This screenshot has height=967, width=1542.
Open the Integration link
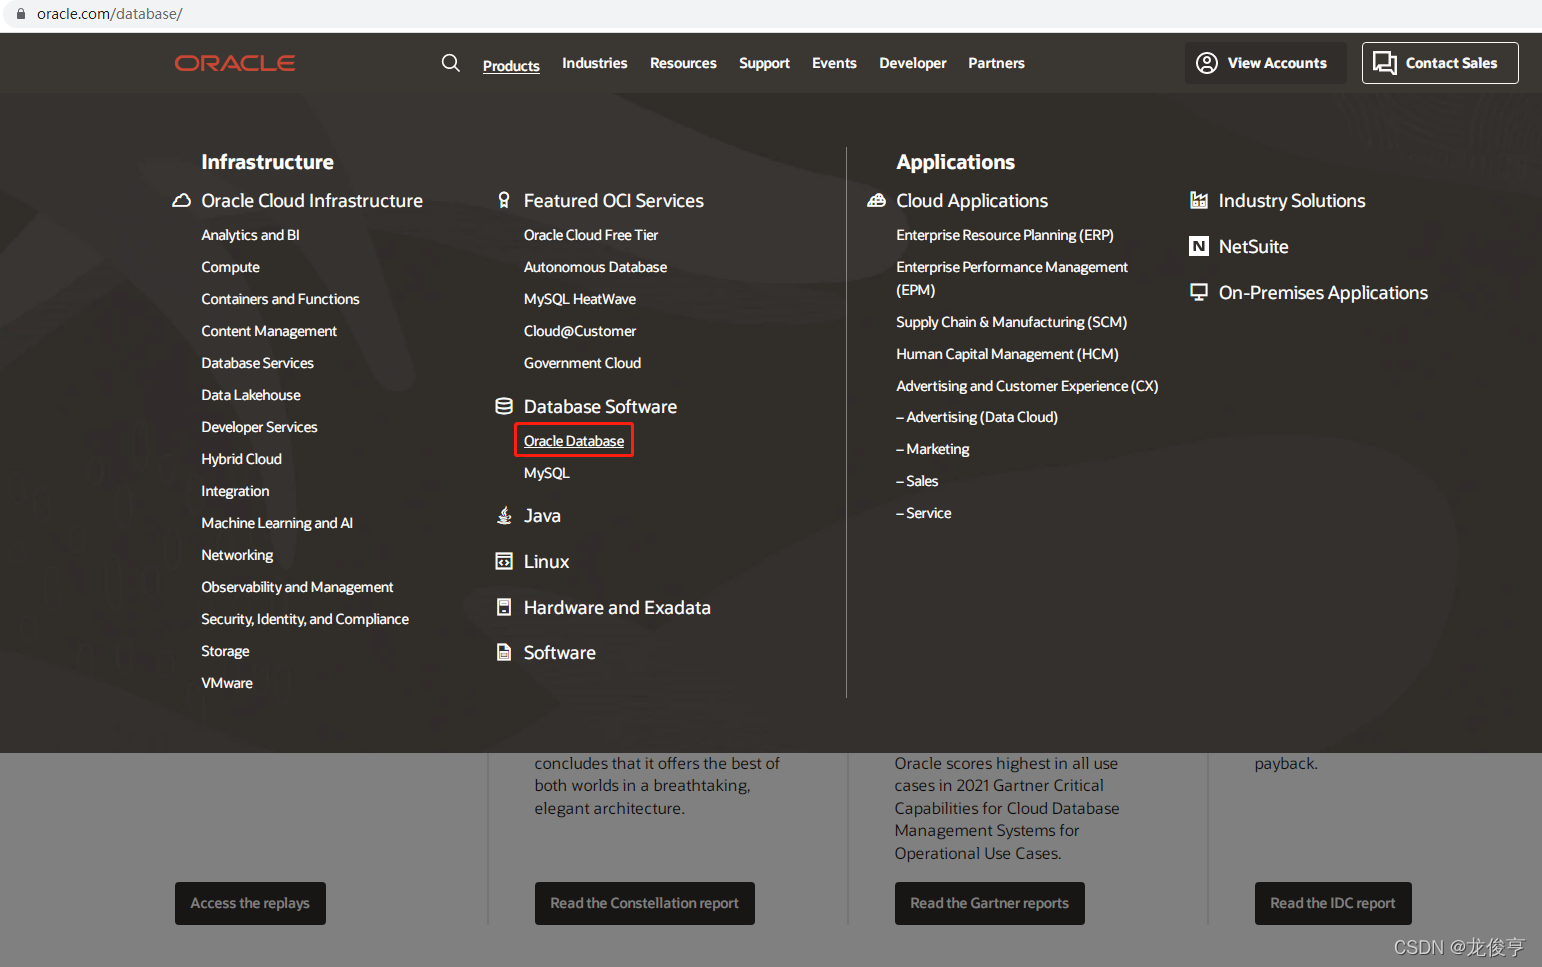click(235, 491)
